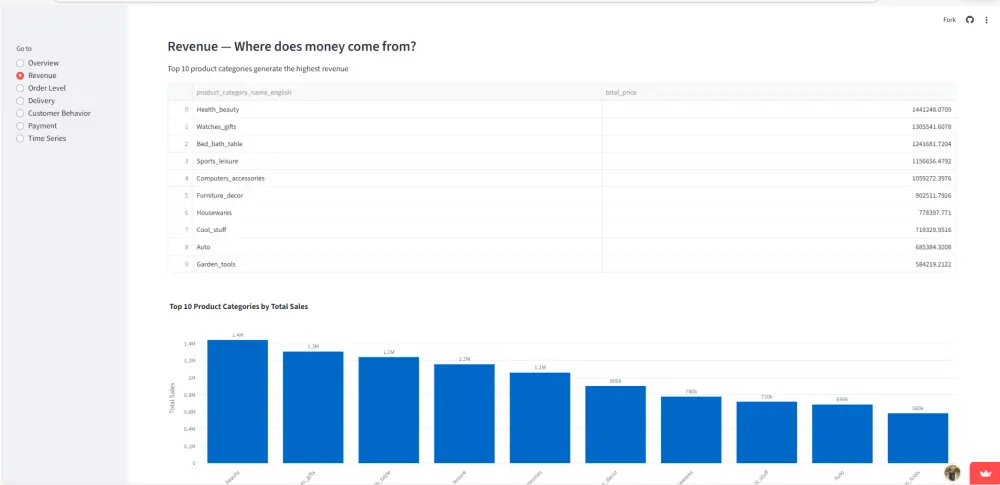Click the Health_beauty table cell
1000x485 pixels.
[397, 110]
